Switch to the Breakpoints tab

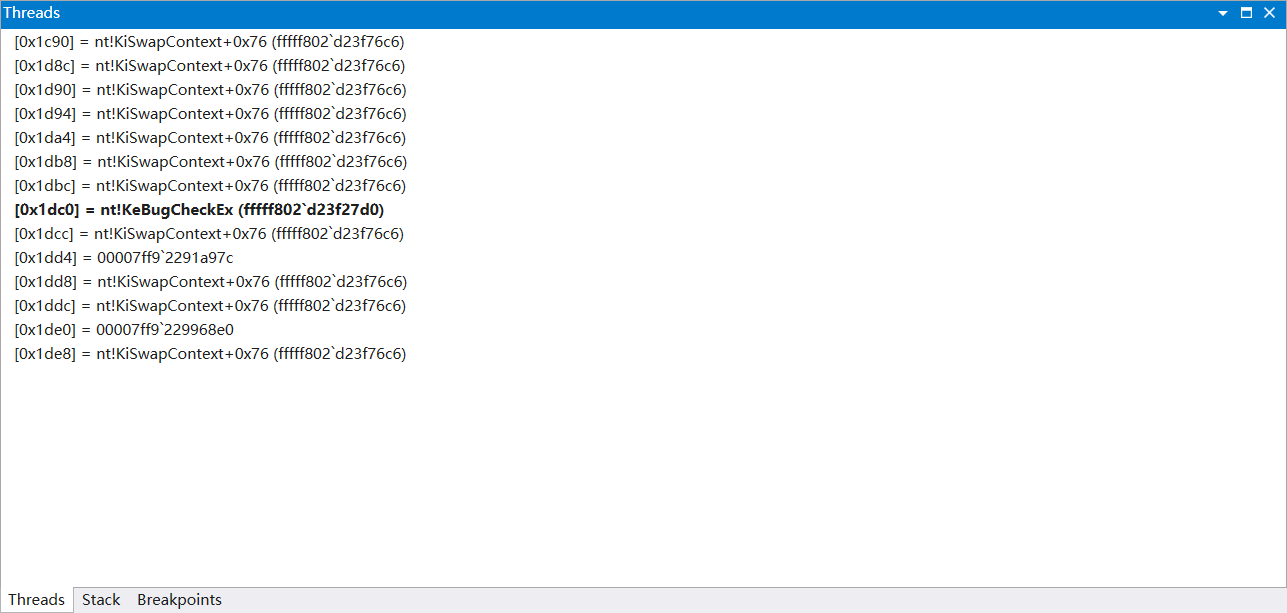pyautogui.click(x=179, y=599)
